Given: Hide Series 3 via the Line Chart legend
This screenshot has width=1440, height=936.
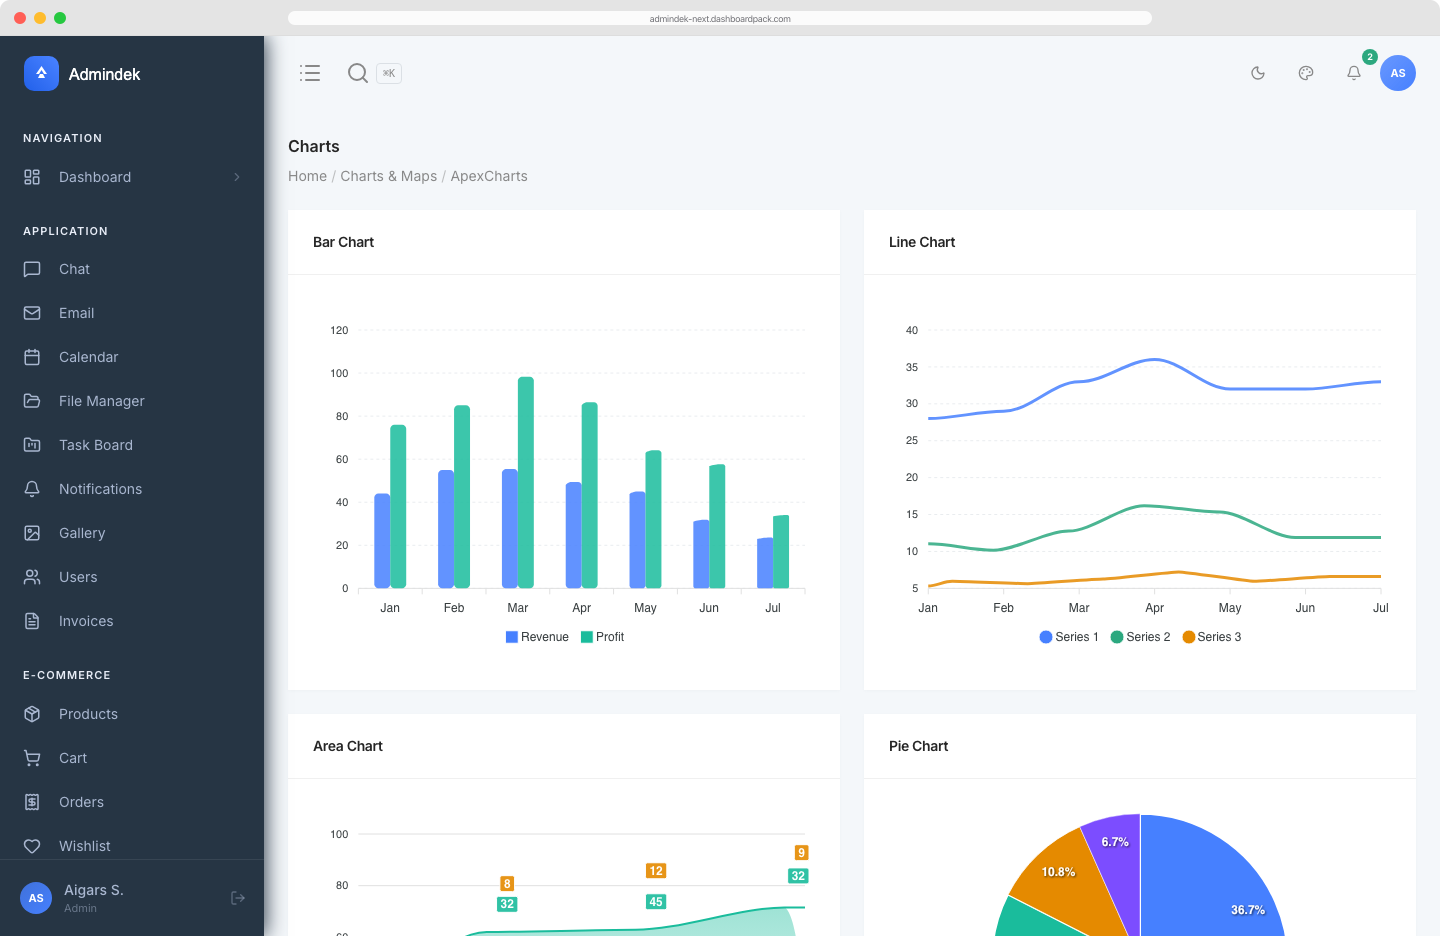Looking at the screenshot, I should pyautogui.click(x=1212, y=637).
